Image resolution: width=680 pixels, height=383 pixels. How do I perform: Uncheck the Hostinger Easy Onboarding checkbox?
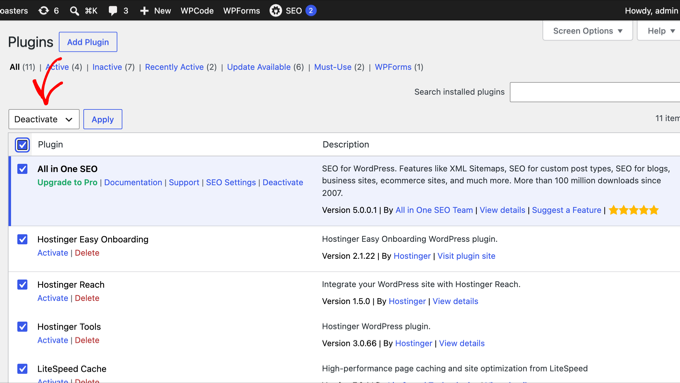click(x=22, y=239)
